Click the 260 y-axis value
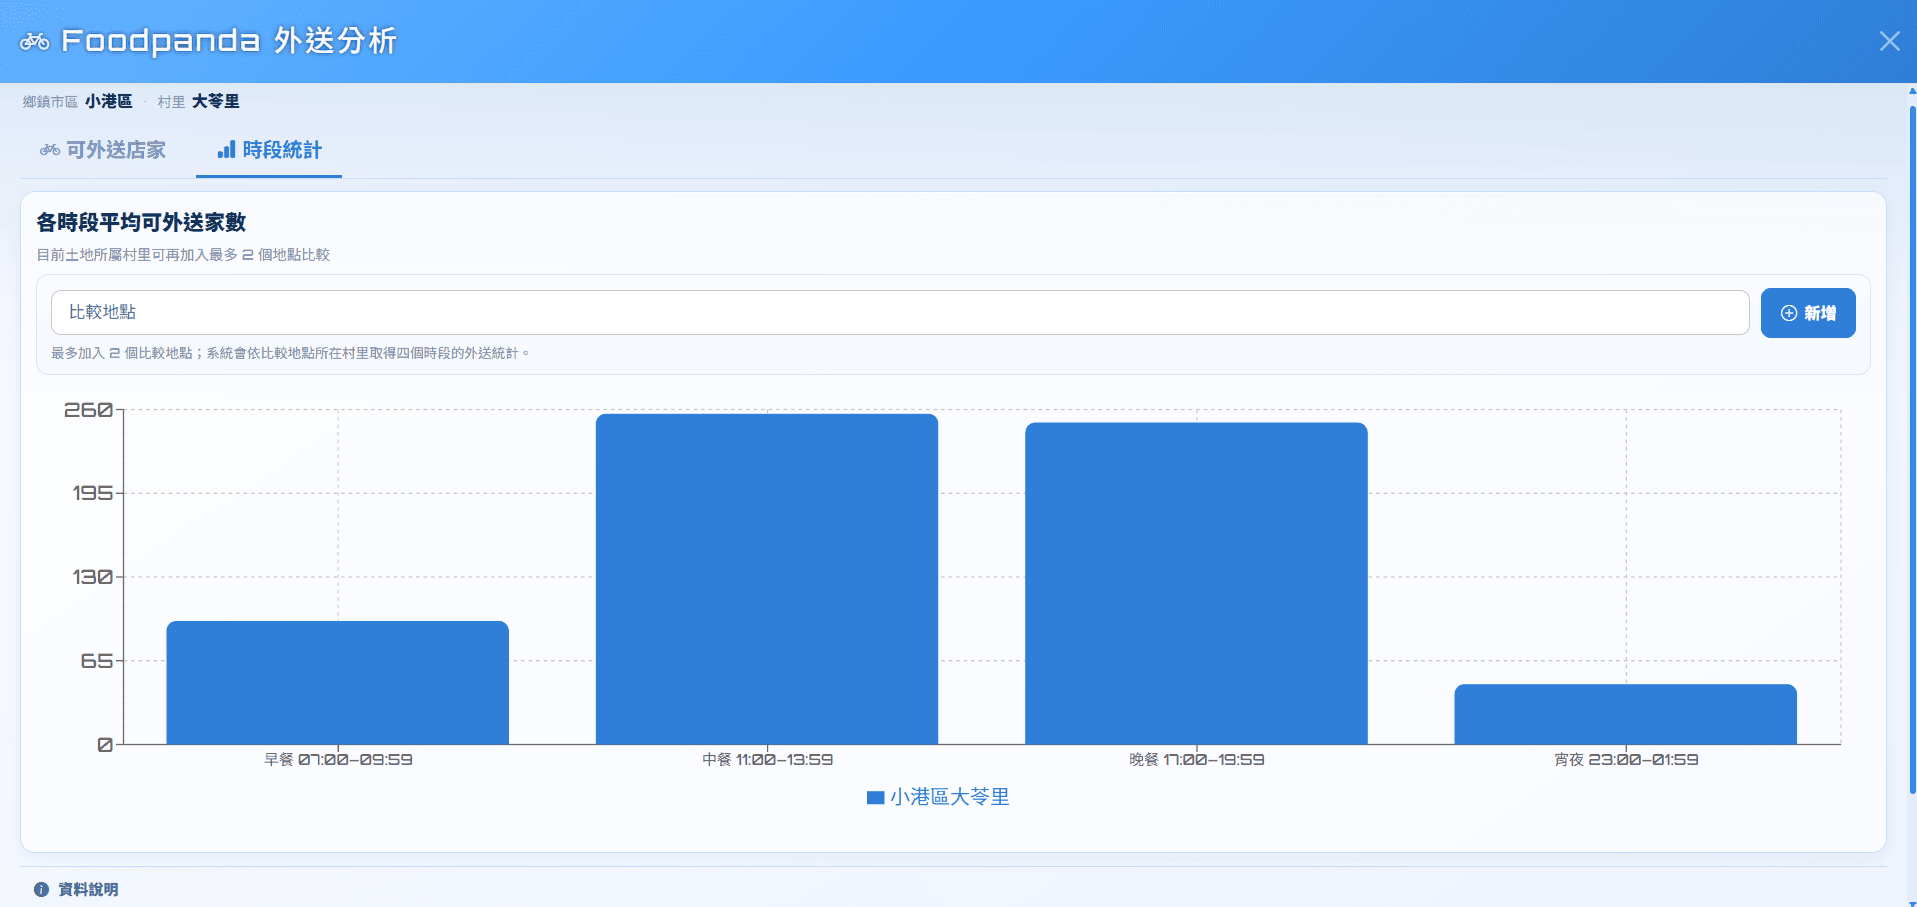This screenshot has height=907, width=1917. click(x=89, y=410)
